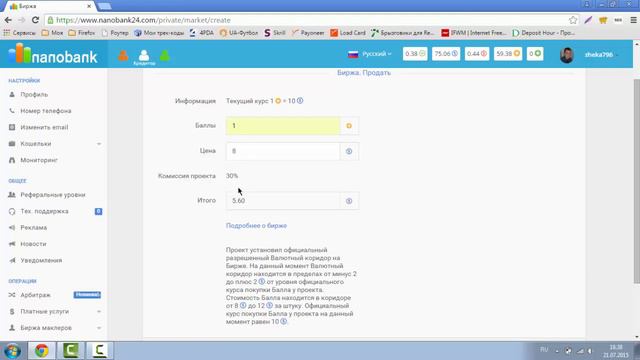
Task: Open Реклама in the sidebar
Action: (x=33, y=227)
